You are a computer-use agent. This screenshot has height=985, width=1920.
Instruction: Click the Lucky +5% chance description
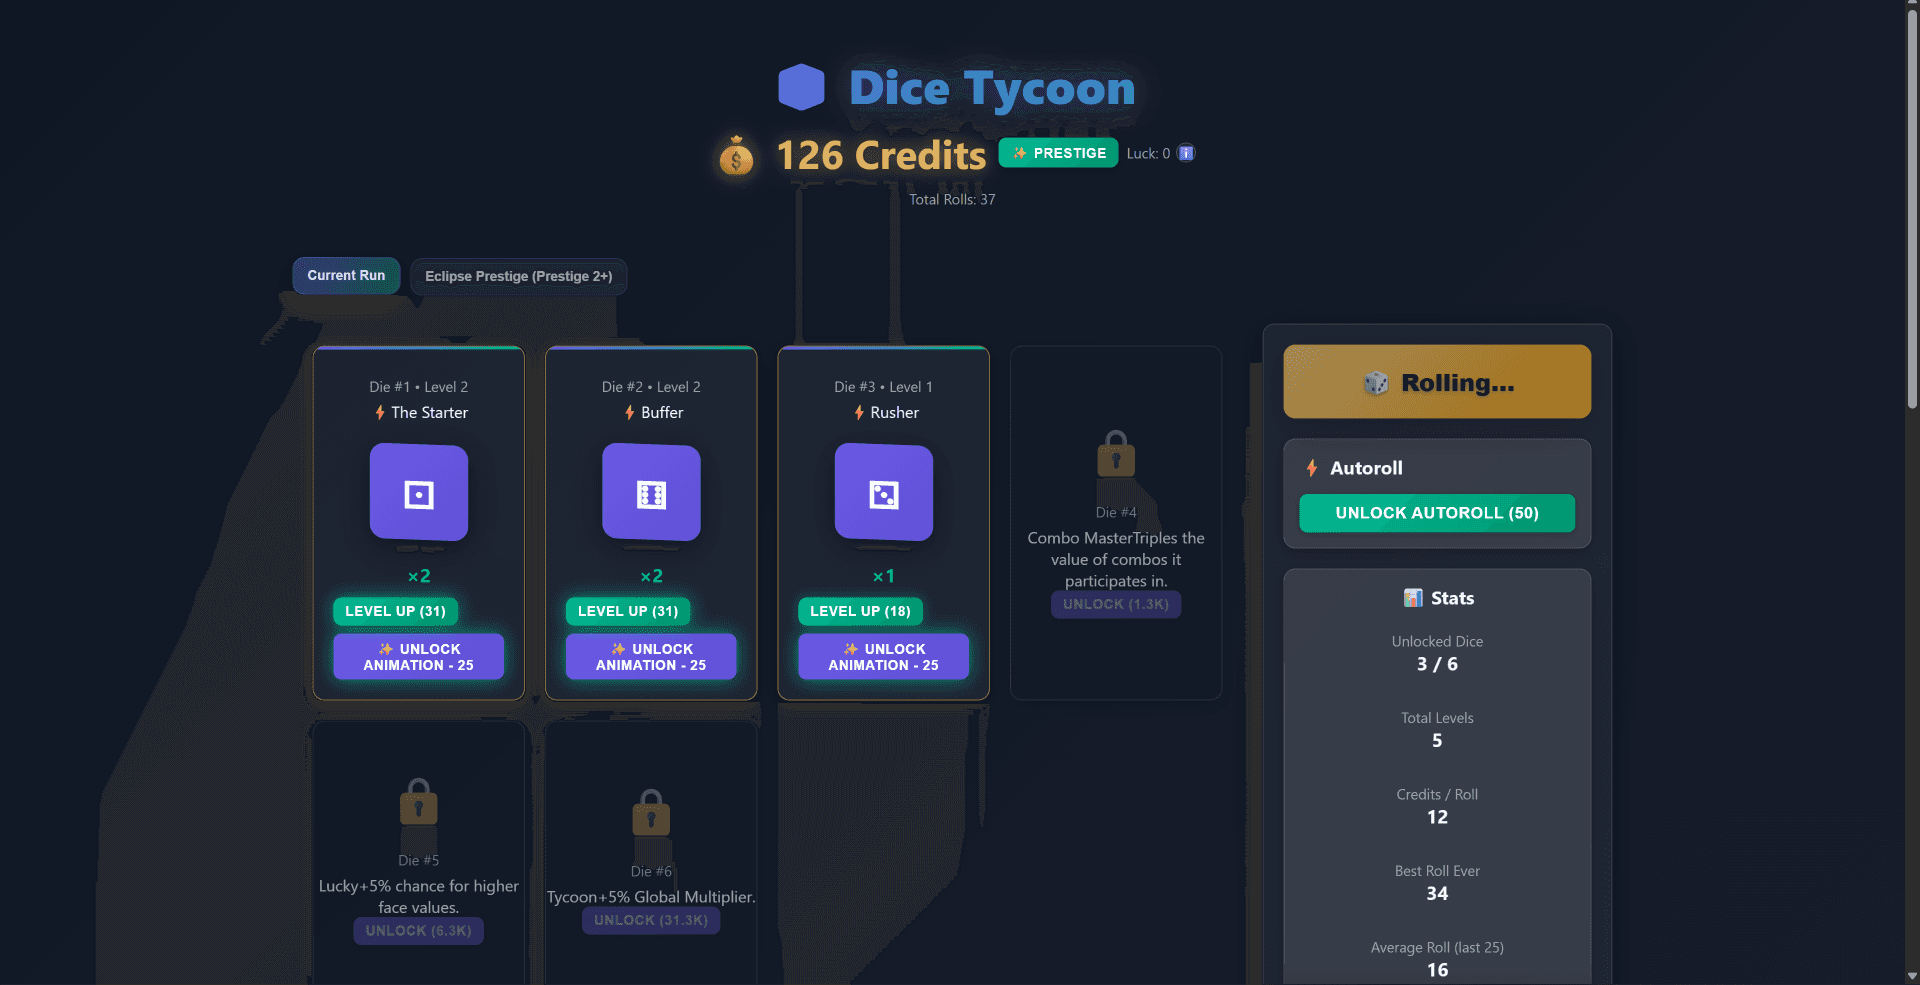[419, 897]
